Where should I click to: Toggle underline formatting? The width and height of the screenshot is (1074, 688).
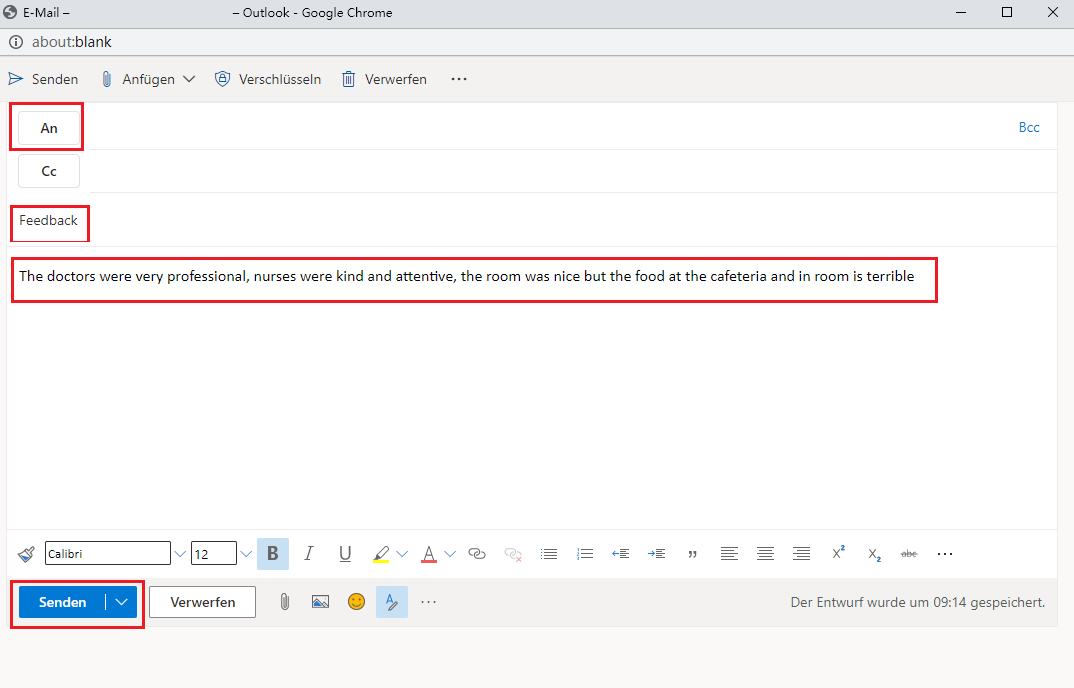pos(345,554)
